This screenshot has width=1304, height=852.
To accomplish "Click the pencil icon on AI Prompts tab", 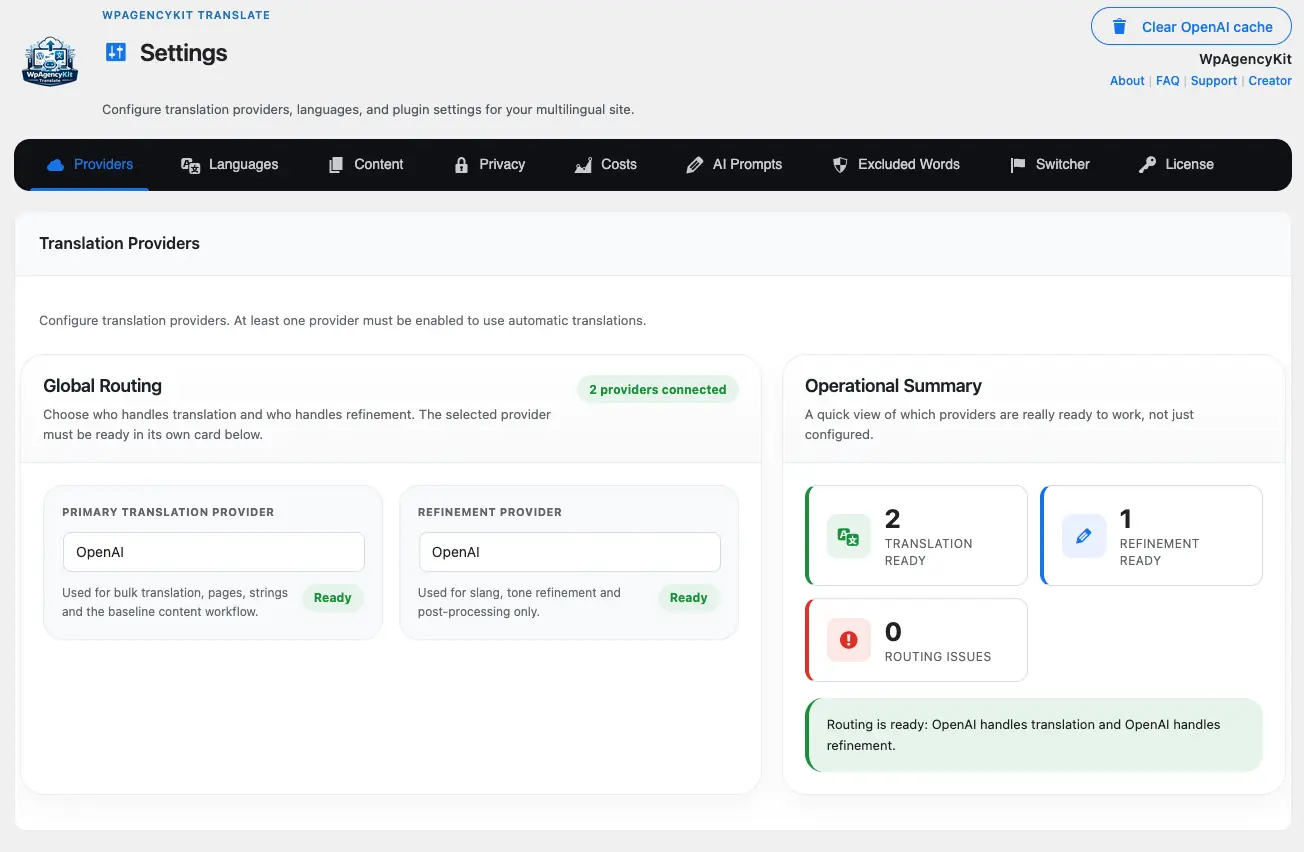I will click(x=694, y=165).
